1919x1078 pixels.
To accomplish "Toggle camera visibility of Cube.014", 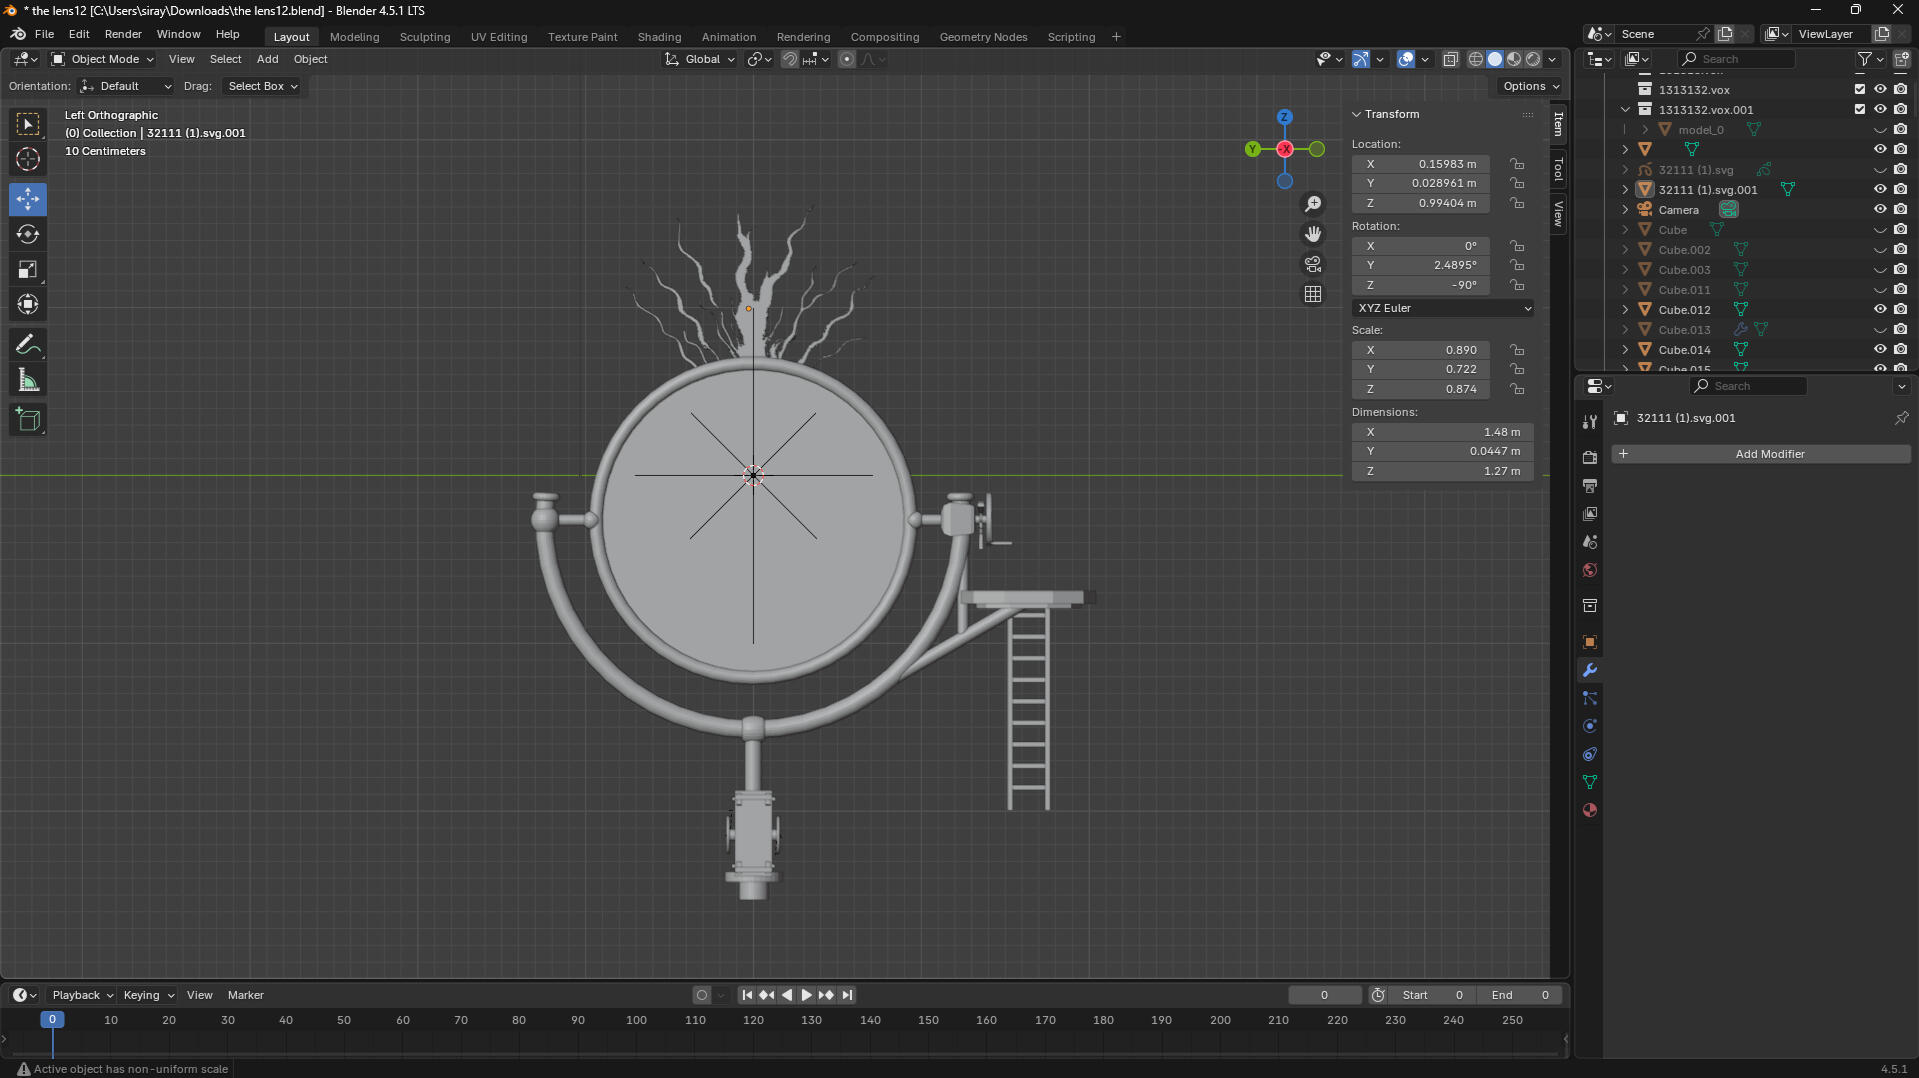I will (x=1901, y=349).
